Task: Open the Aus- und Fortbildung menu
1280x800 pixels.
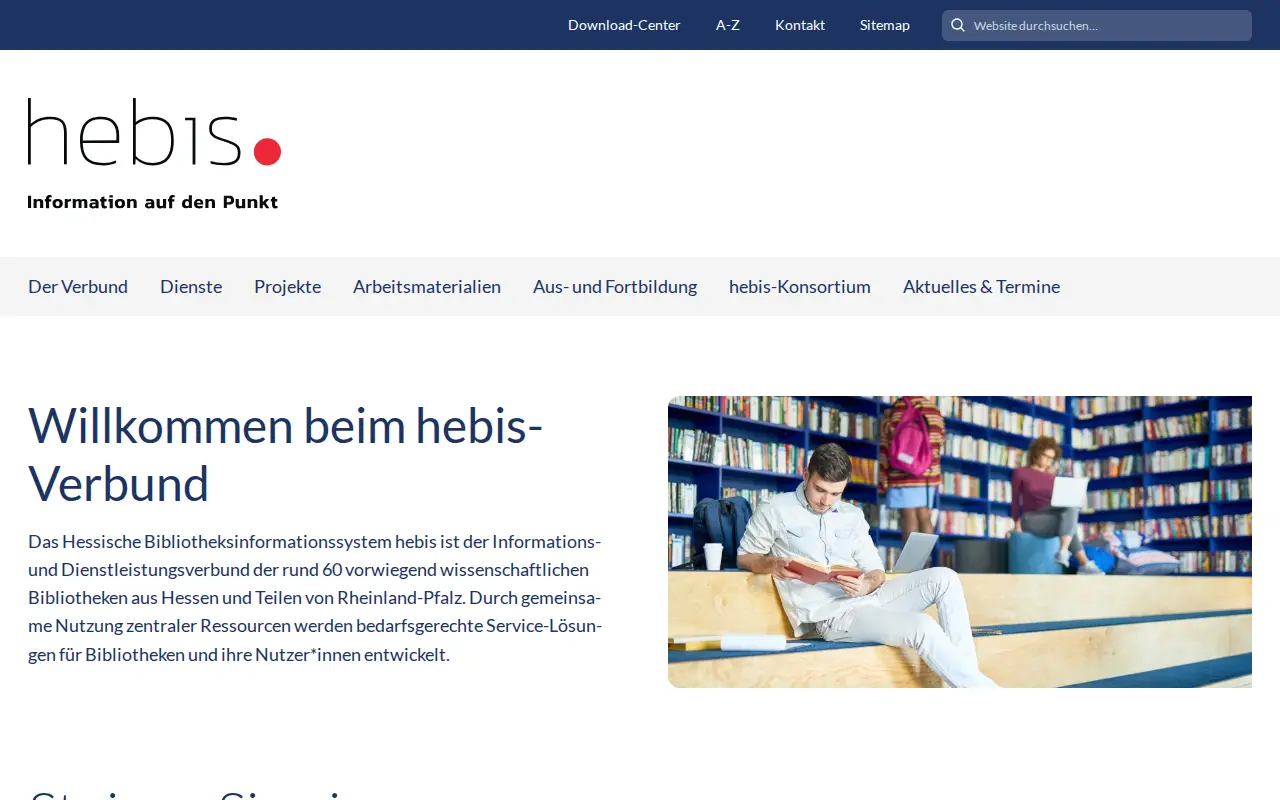Action: click(615, 287)
